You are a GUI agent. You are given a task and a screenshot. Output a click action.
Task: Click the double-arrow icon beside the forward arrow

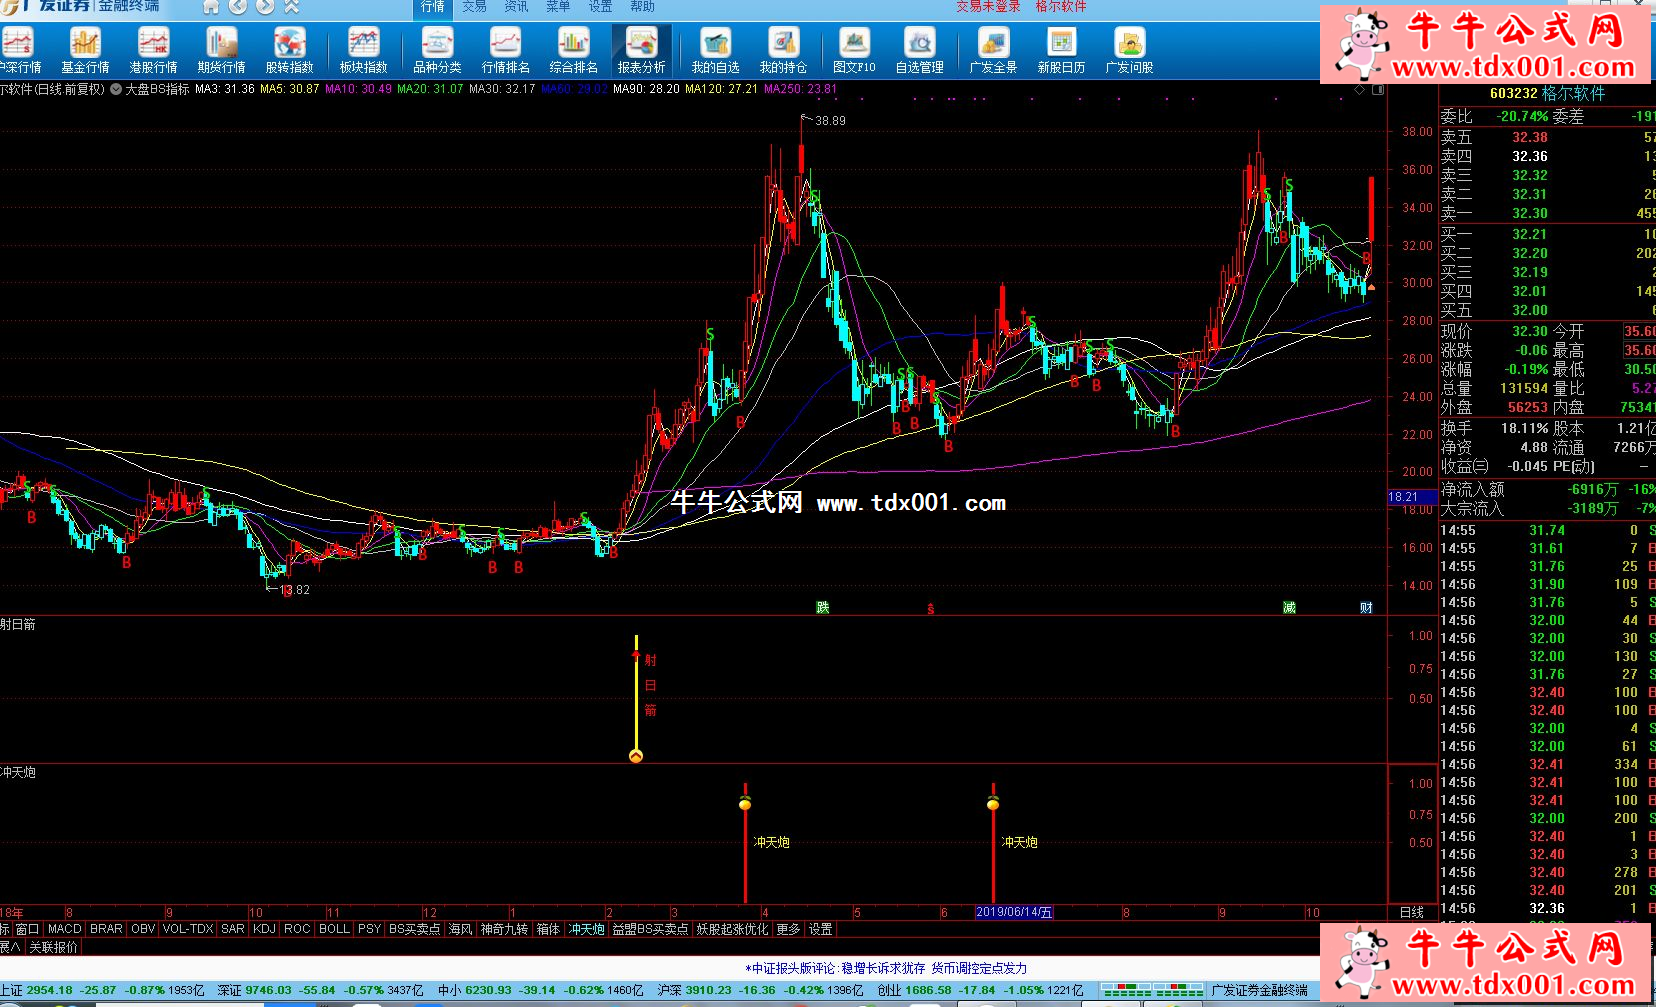point(291,6)
